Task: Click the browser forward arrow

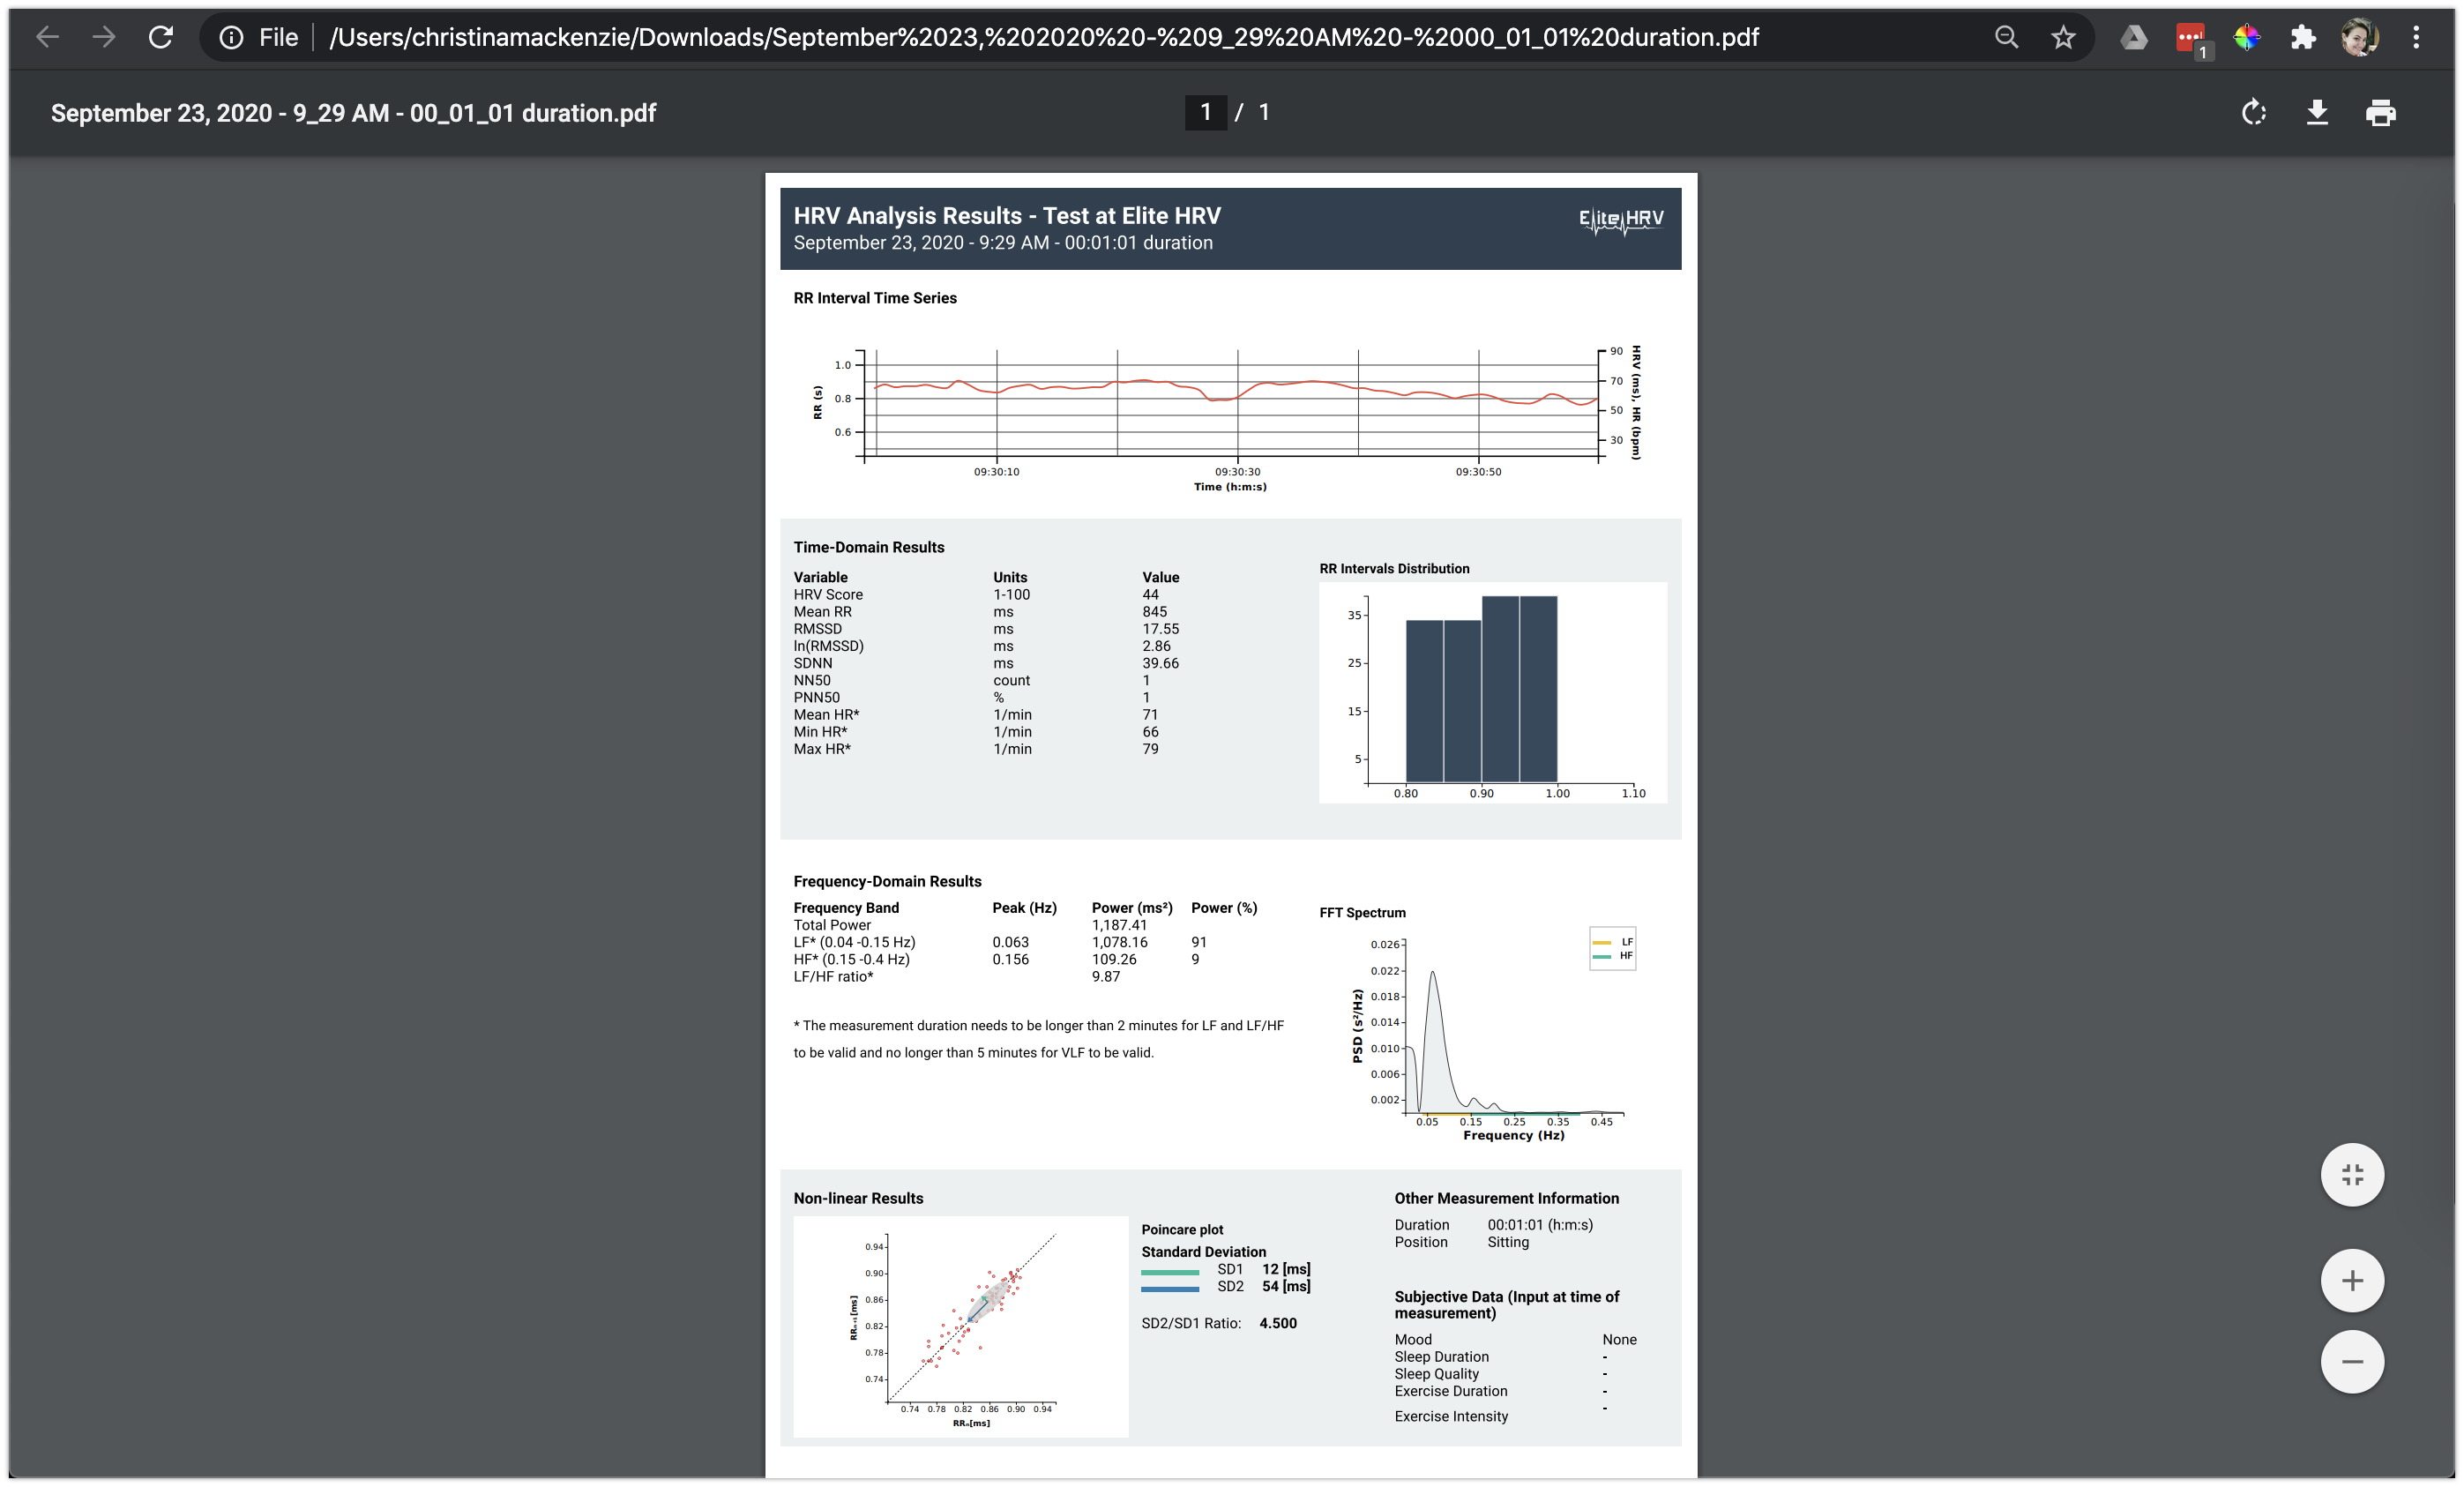Action: click(x=104, y=37)
